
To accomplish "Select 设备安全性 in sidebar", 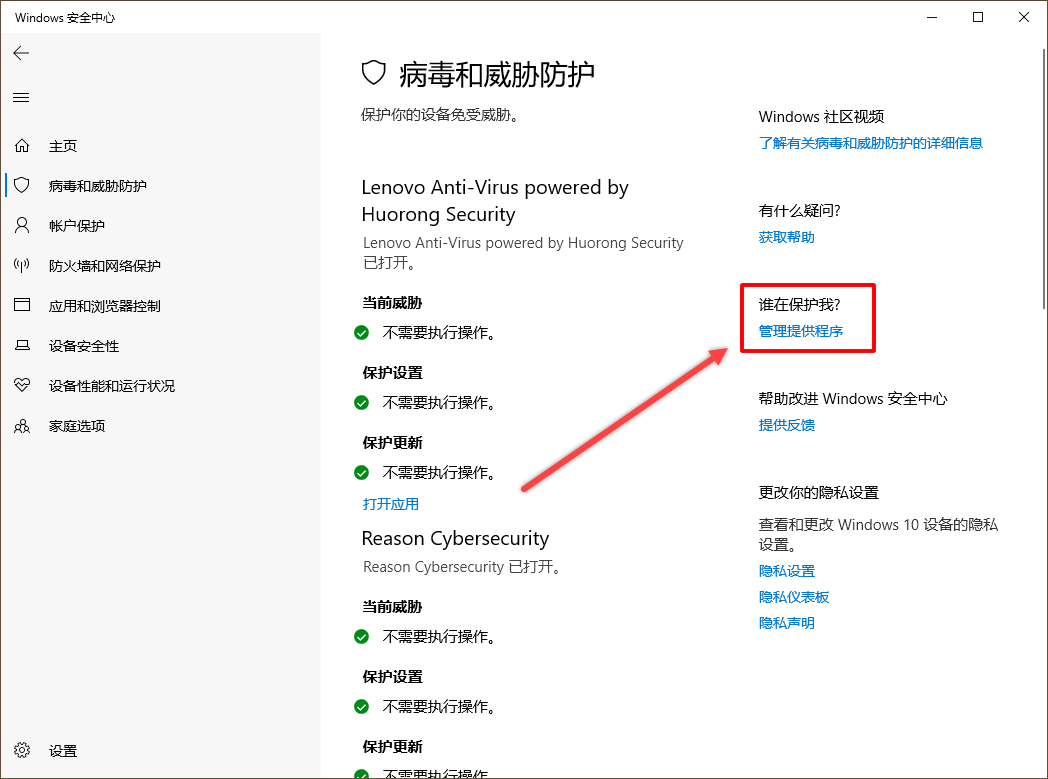I will (84, 346).
